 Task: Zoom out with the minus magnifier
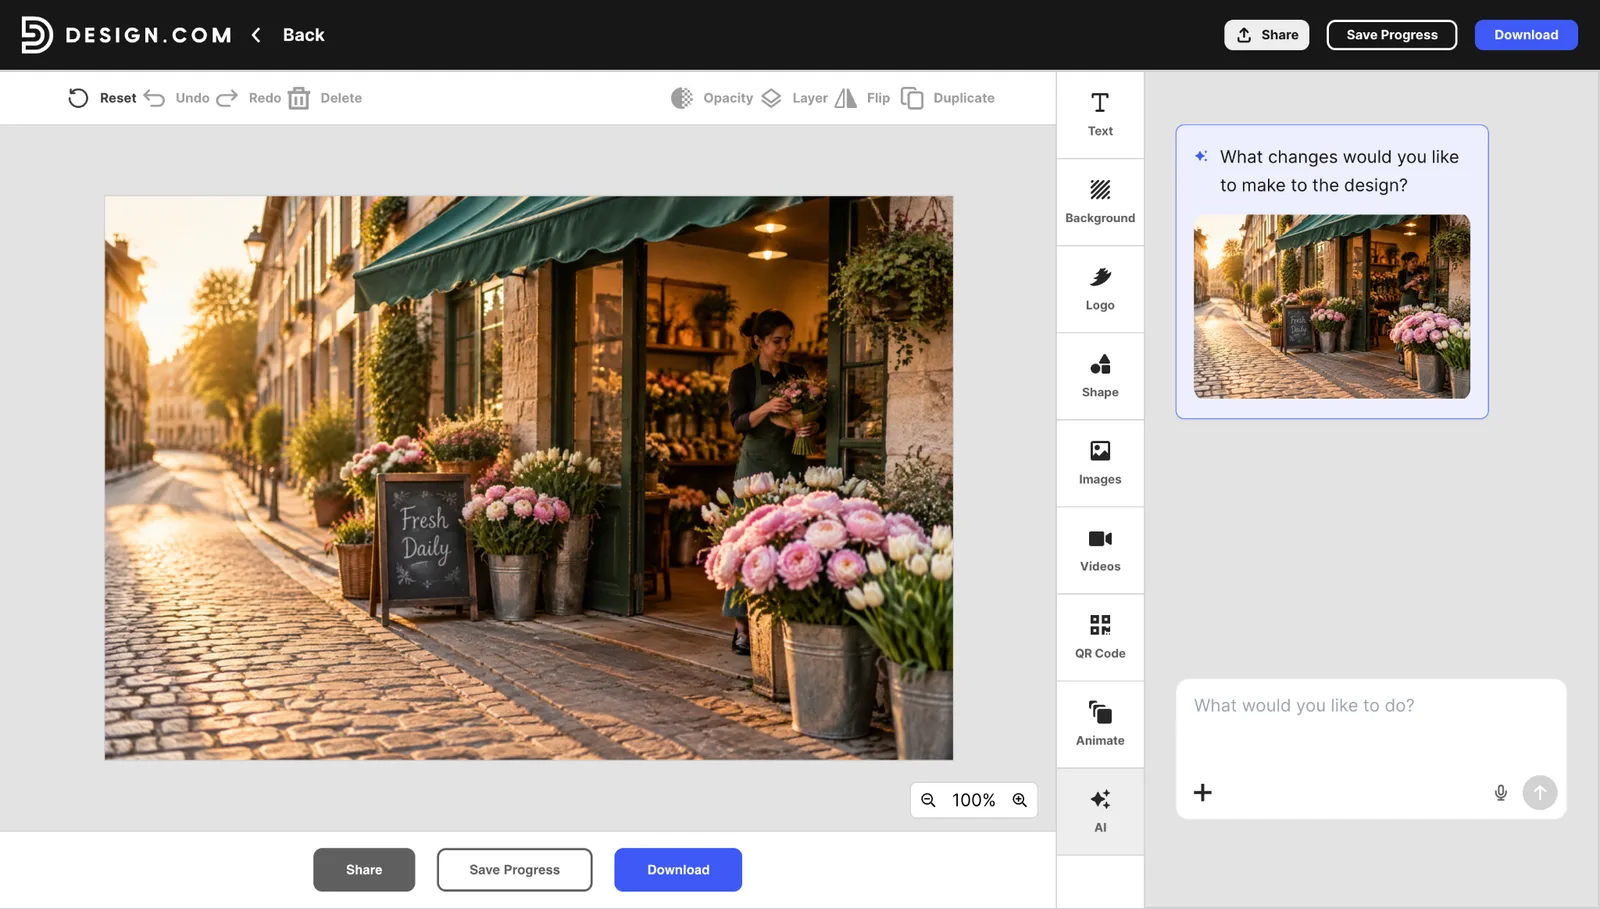click(x=928, y=800)
